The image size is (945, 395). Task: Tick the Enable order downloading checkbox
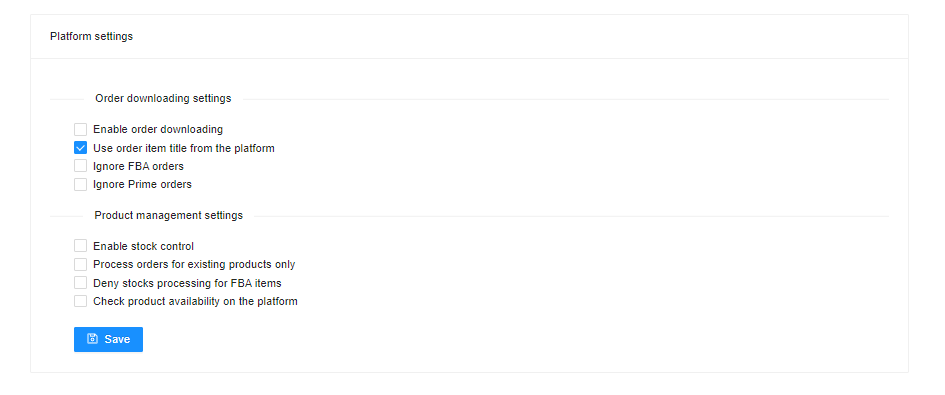(80, 129)
